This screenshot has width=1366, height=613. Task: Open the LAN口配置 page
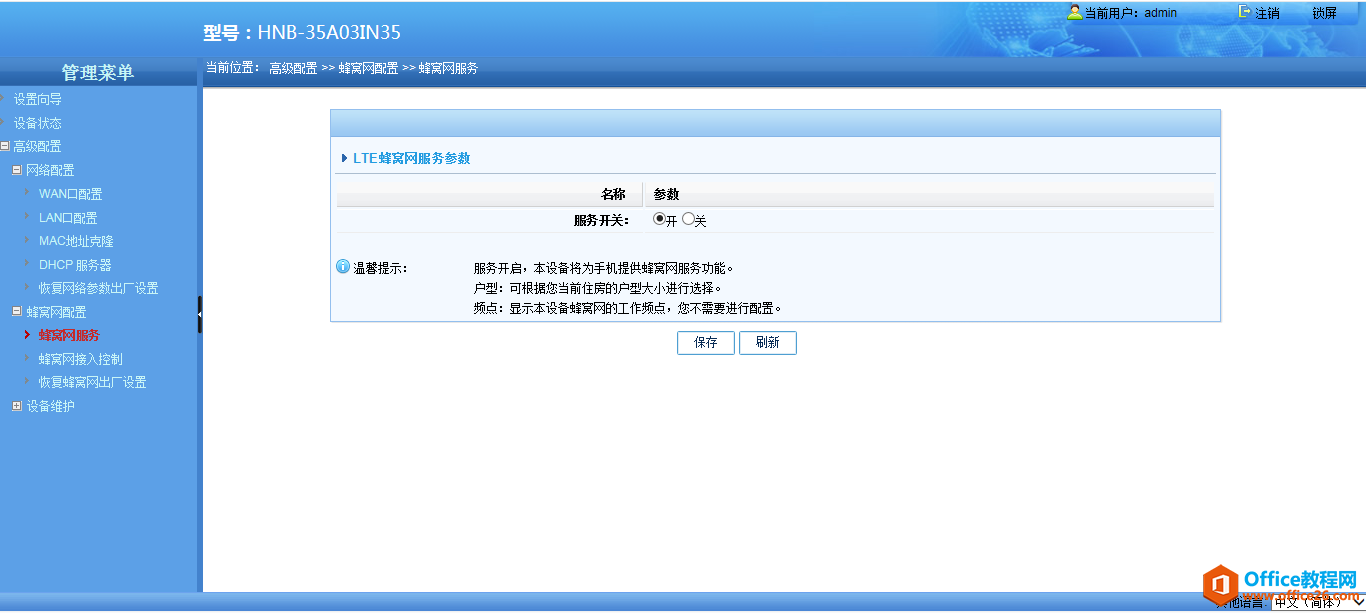coord(68,218)
